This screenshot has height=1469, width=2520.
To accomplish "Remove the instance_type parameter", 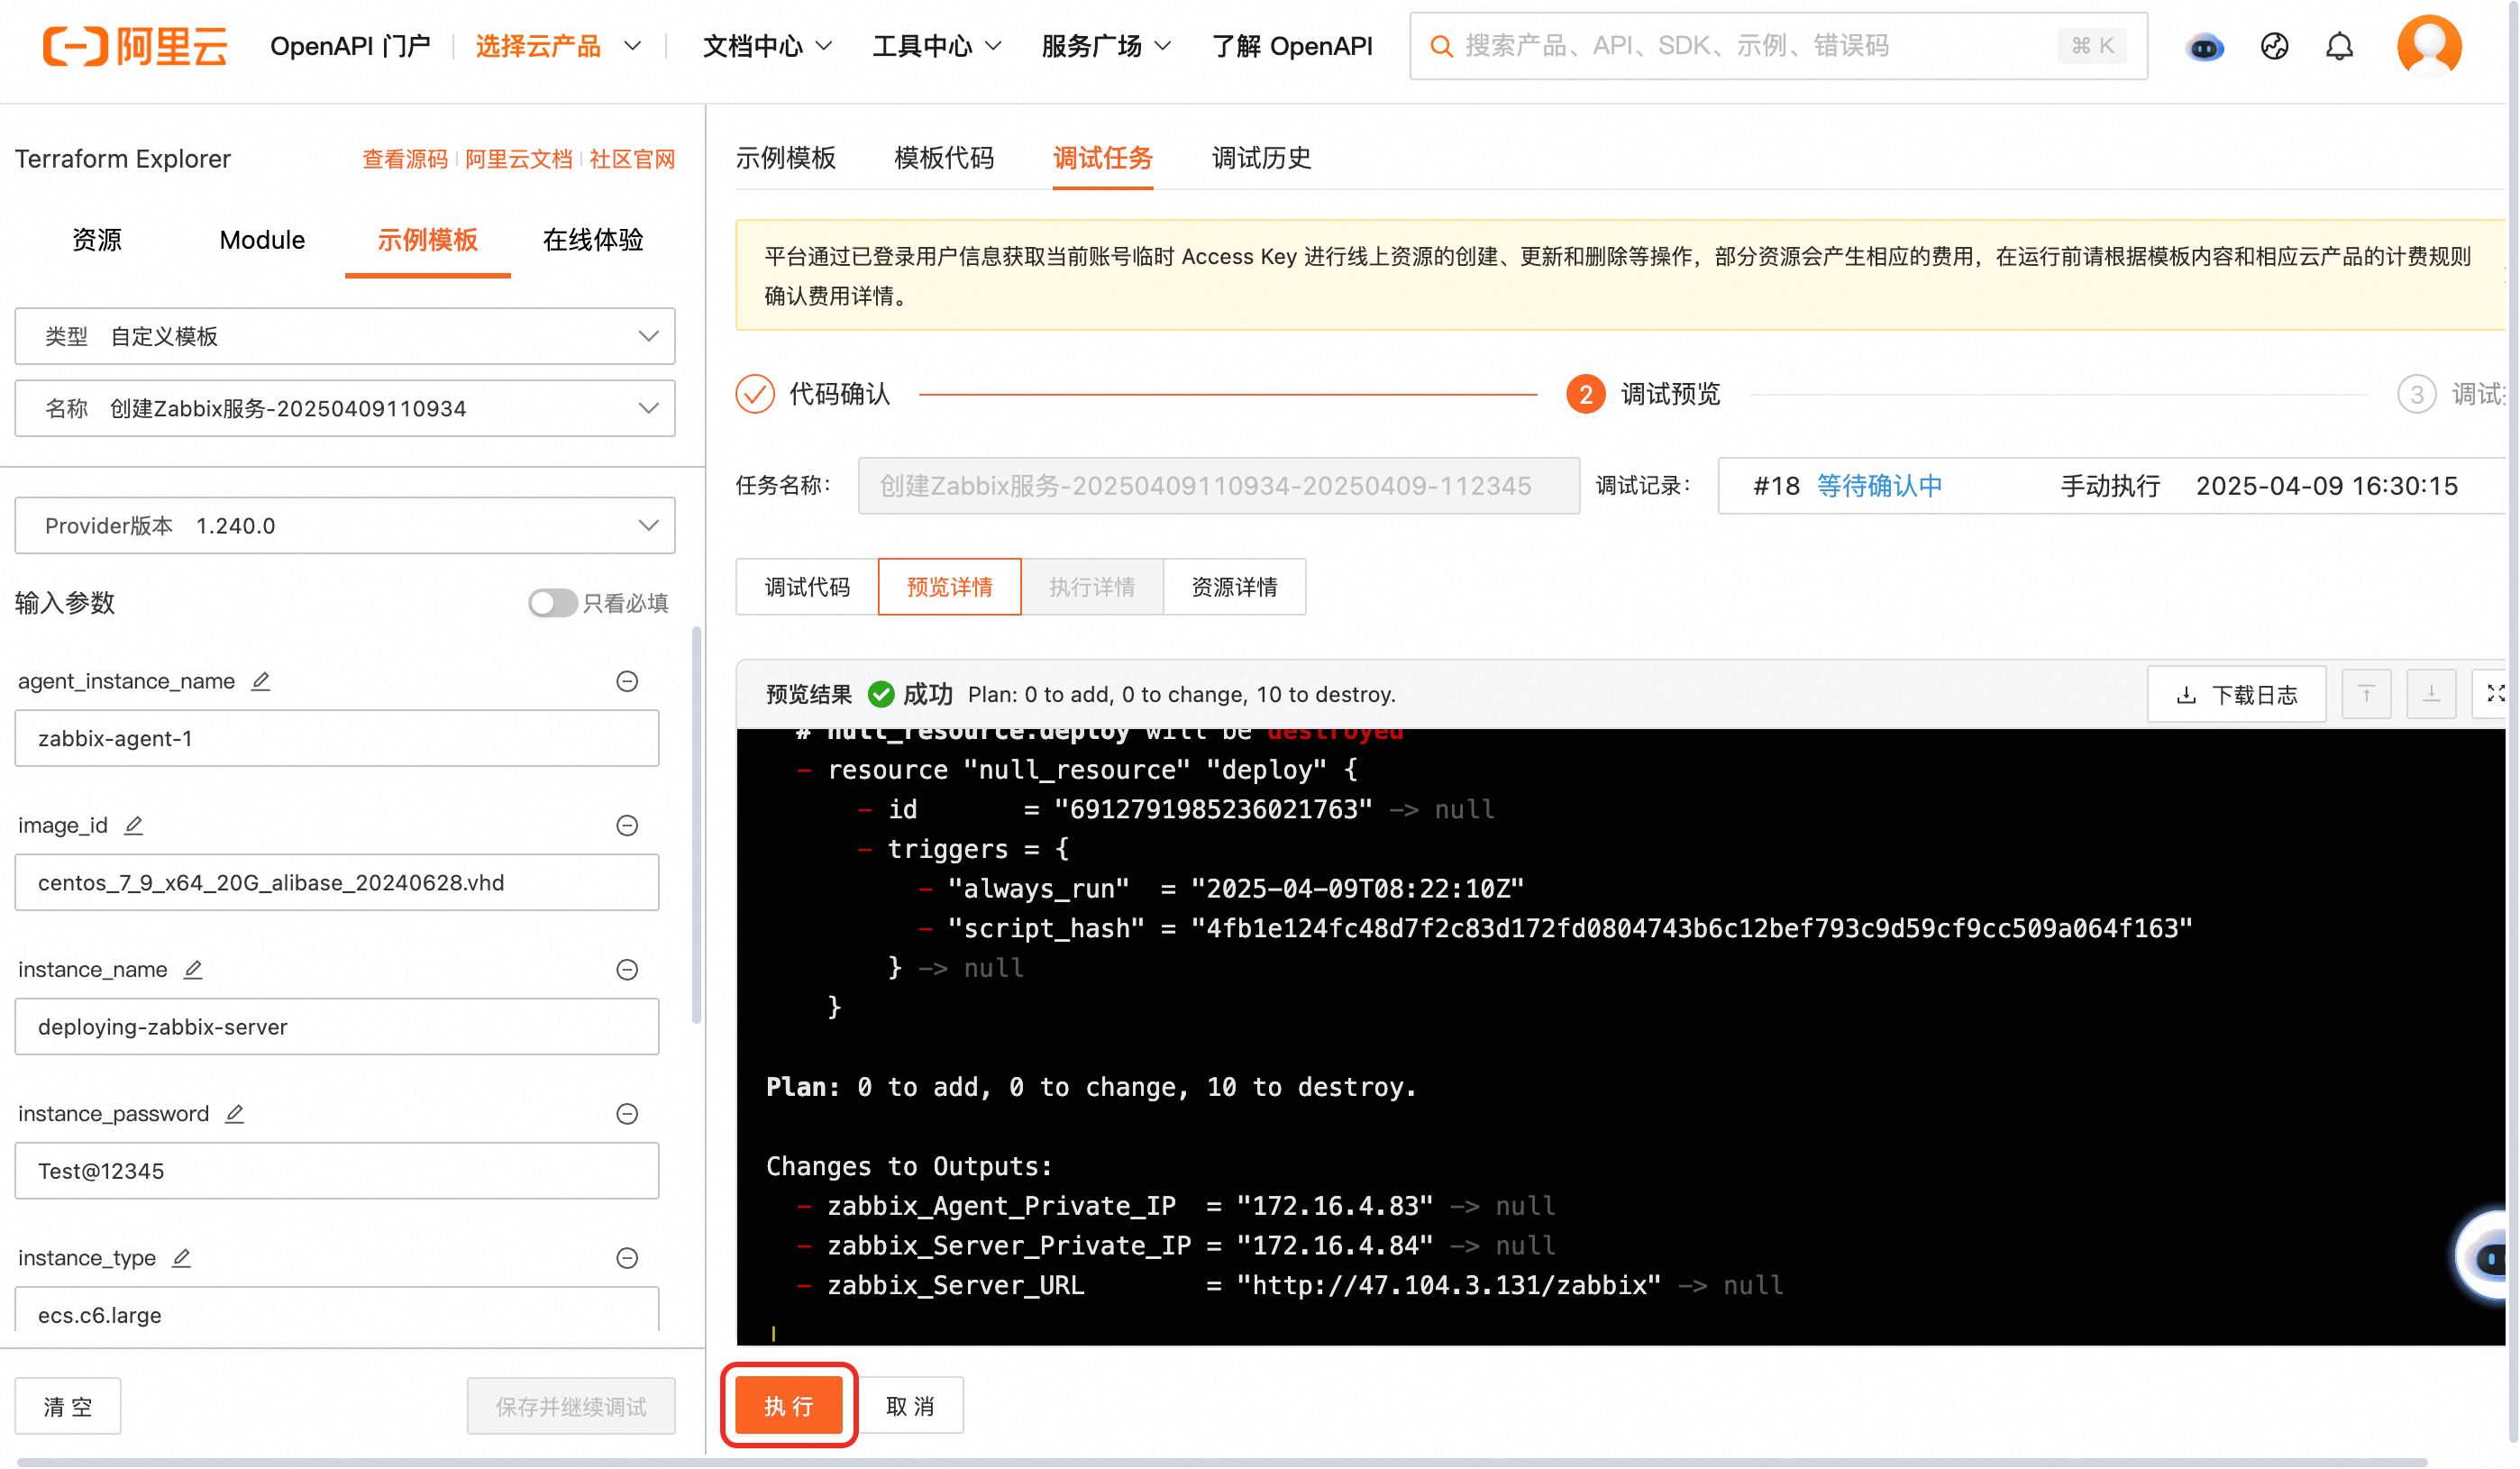I will [x=627, y=1257].
